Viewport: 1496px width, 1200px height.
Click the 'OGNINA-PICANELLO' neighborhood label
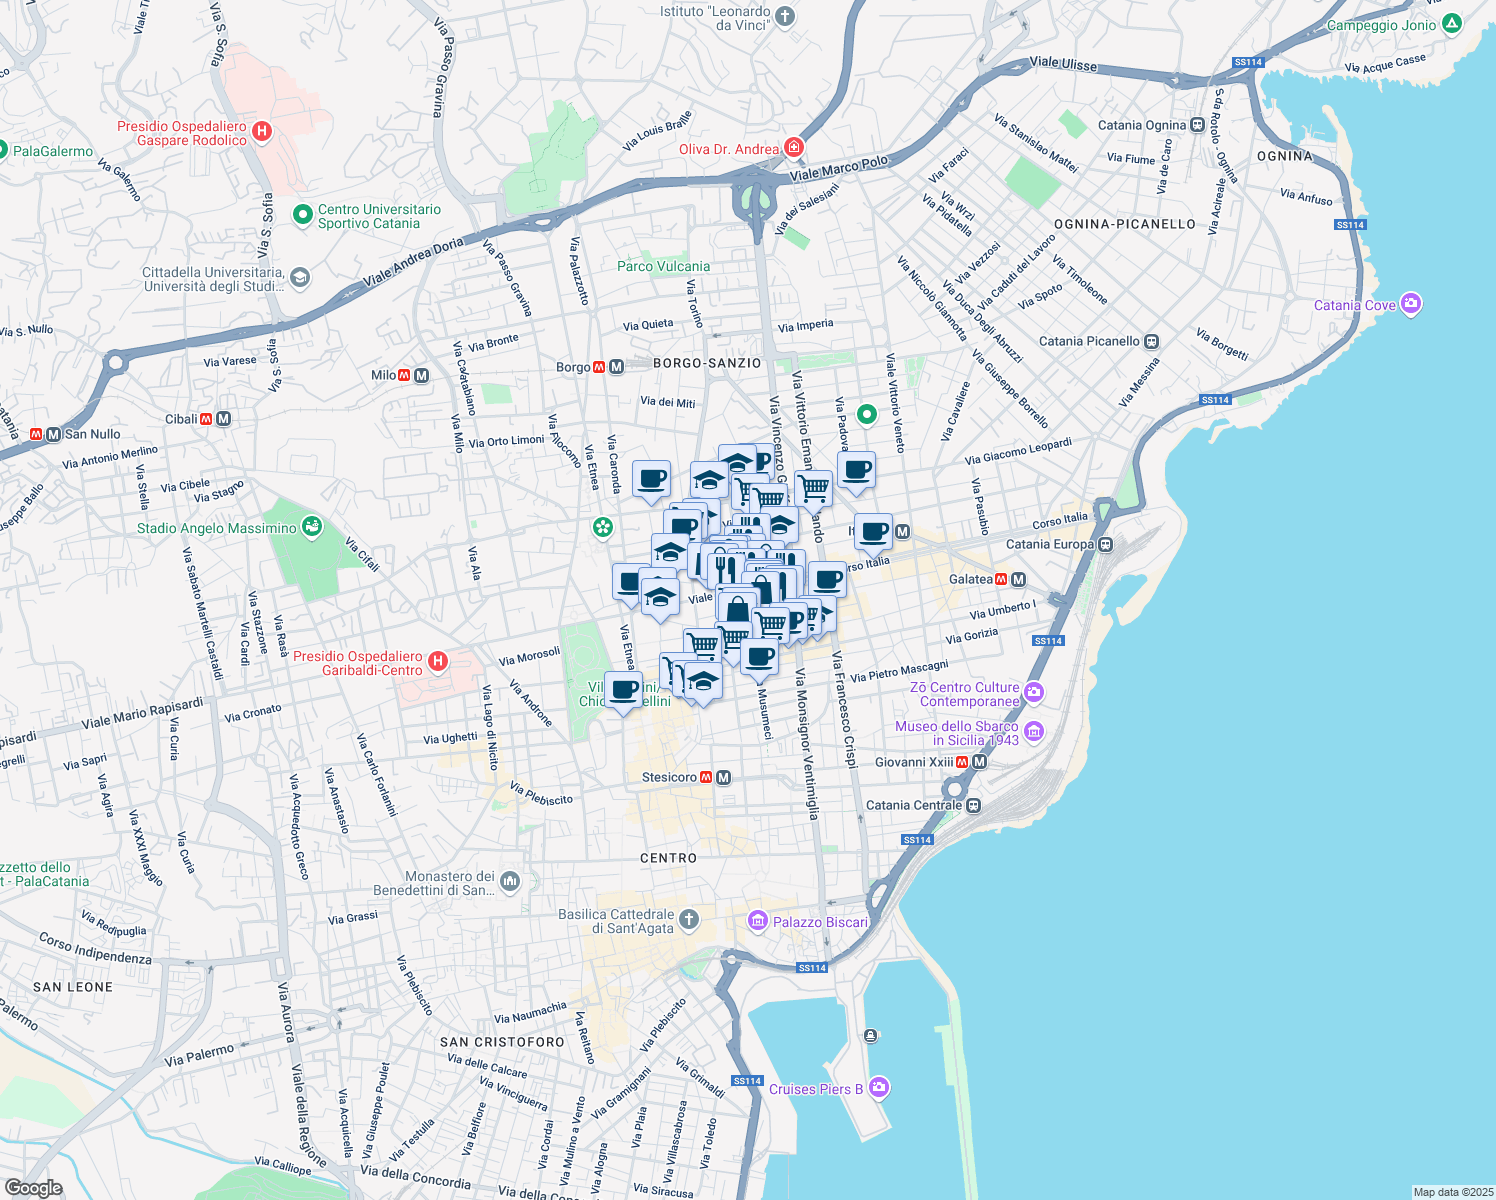tap(1125, 224)
